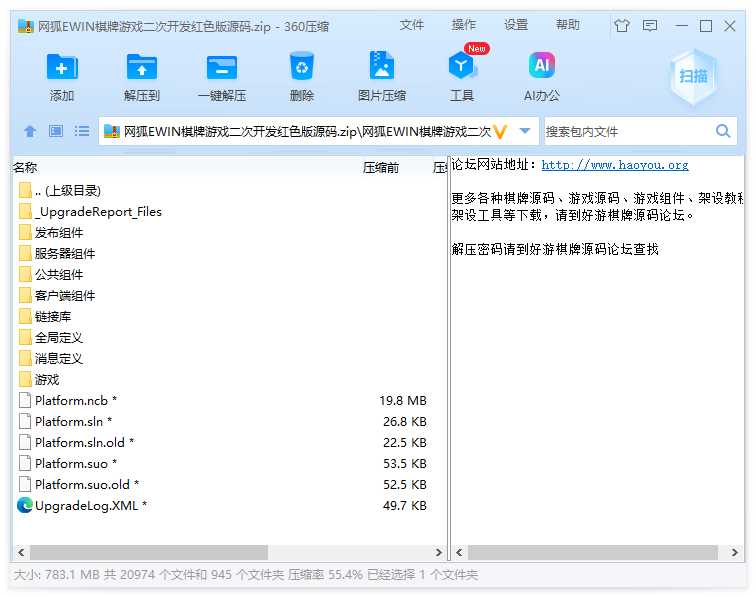
Task: Open the 帮助 menu
Action: click(x=567, y=25)
